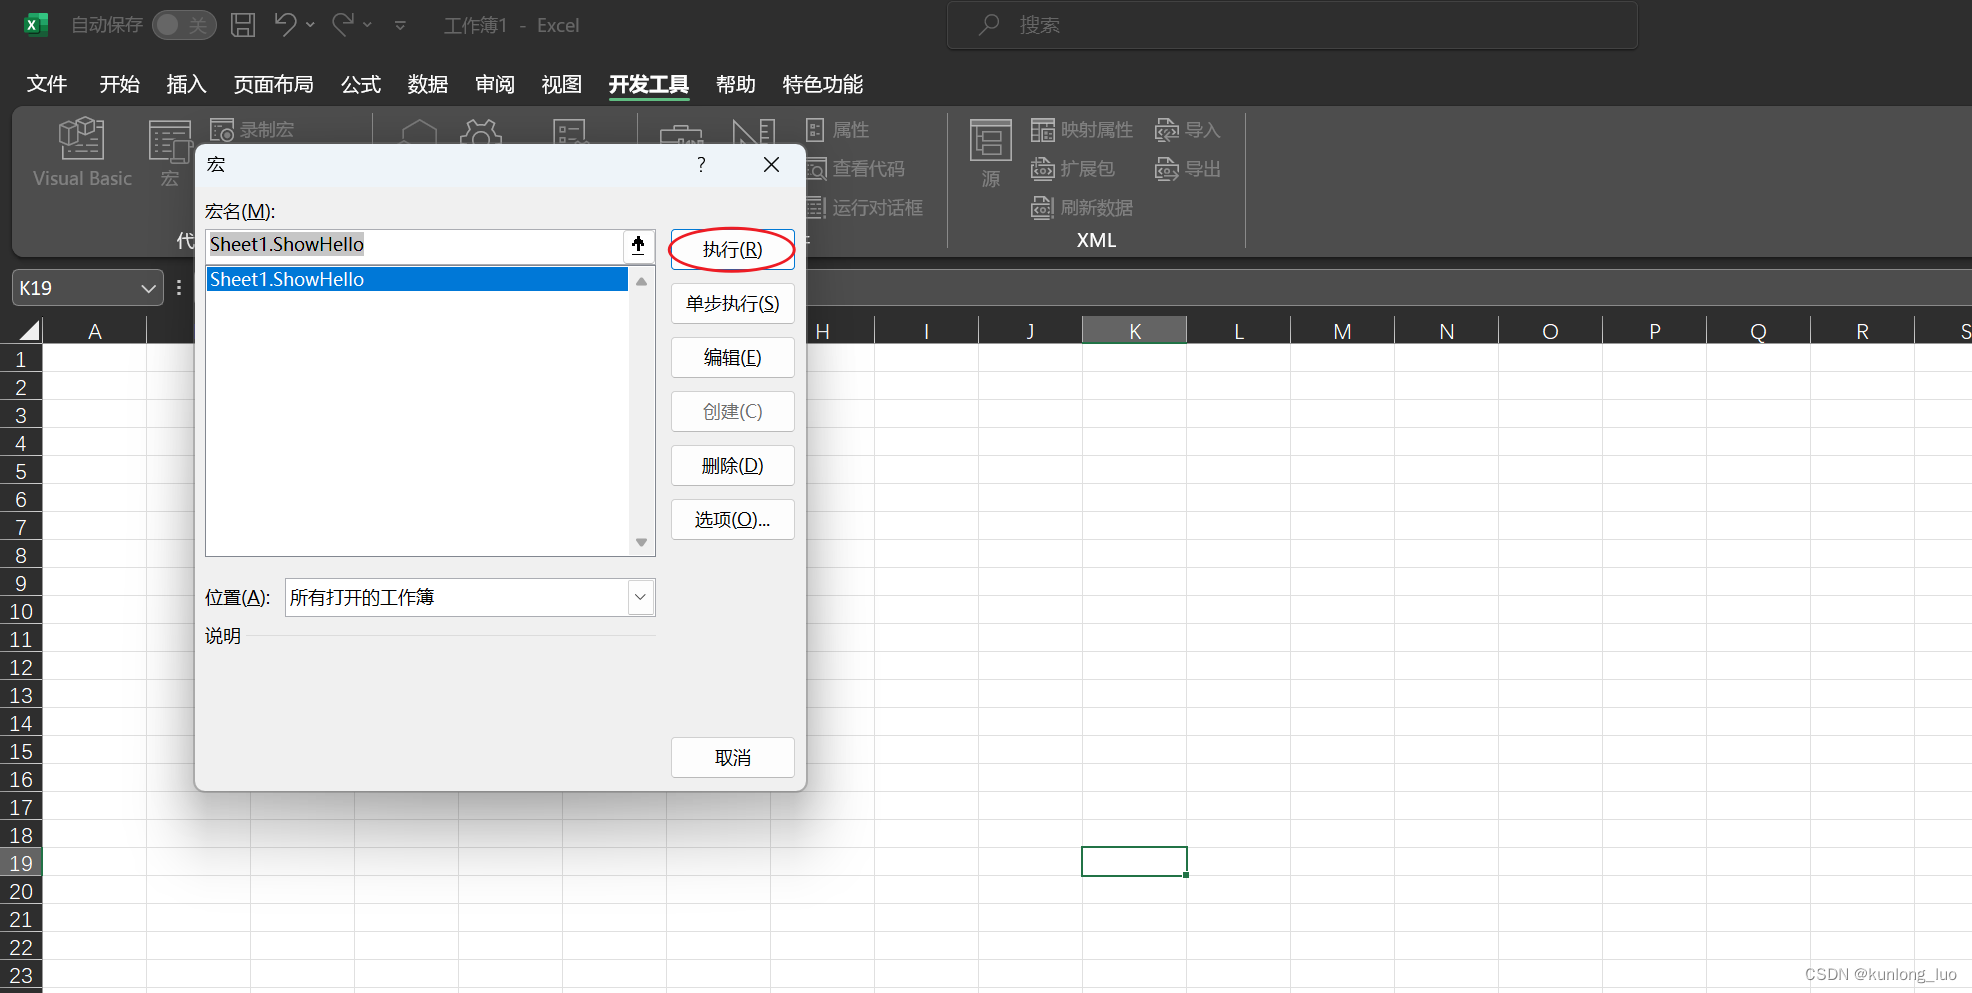Image resolution: width=1972 pixels, height=993 pixels.
Task: Click the macro list scroll-down arrow
Action: point(641,542)
